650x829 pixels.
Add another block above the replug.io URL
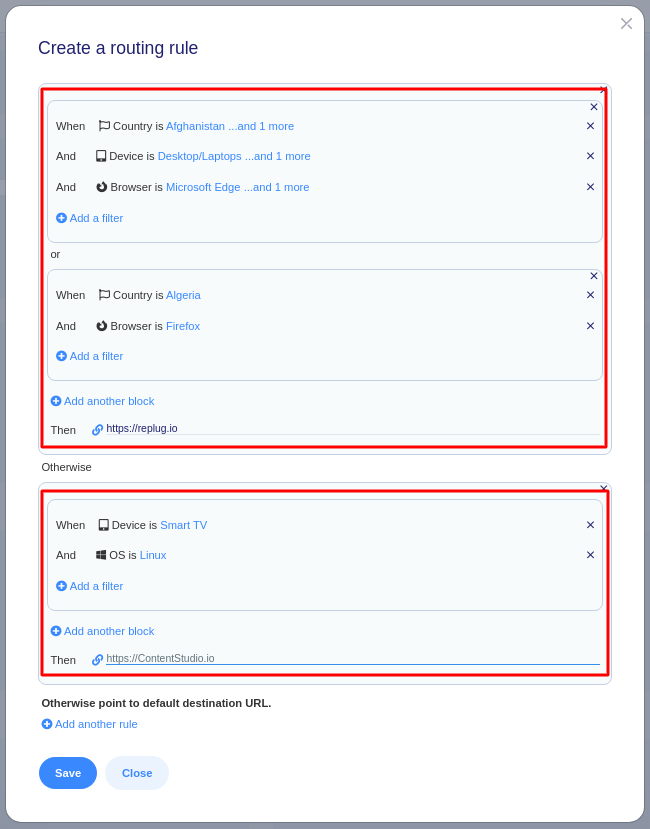103,401
